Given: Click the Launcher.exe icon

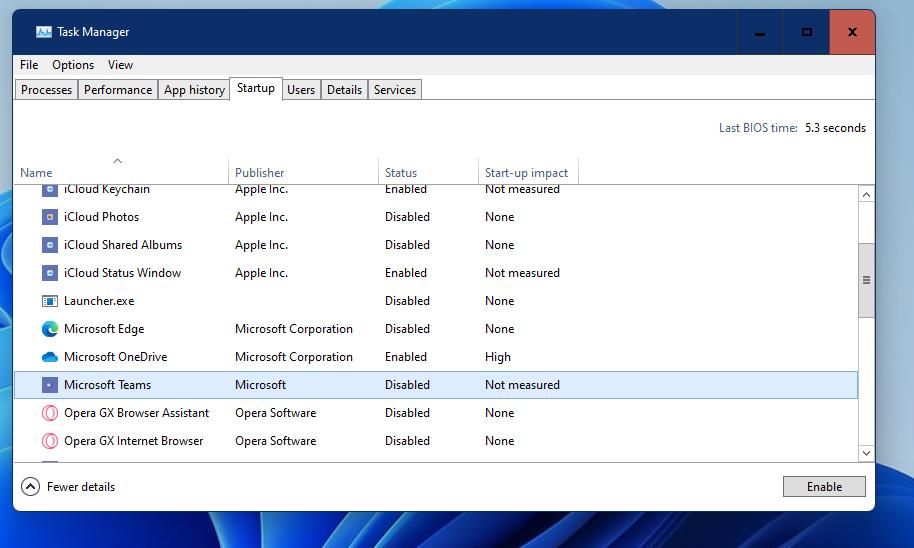Looking at the screenshot, I should point(50,301).
